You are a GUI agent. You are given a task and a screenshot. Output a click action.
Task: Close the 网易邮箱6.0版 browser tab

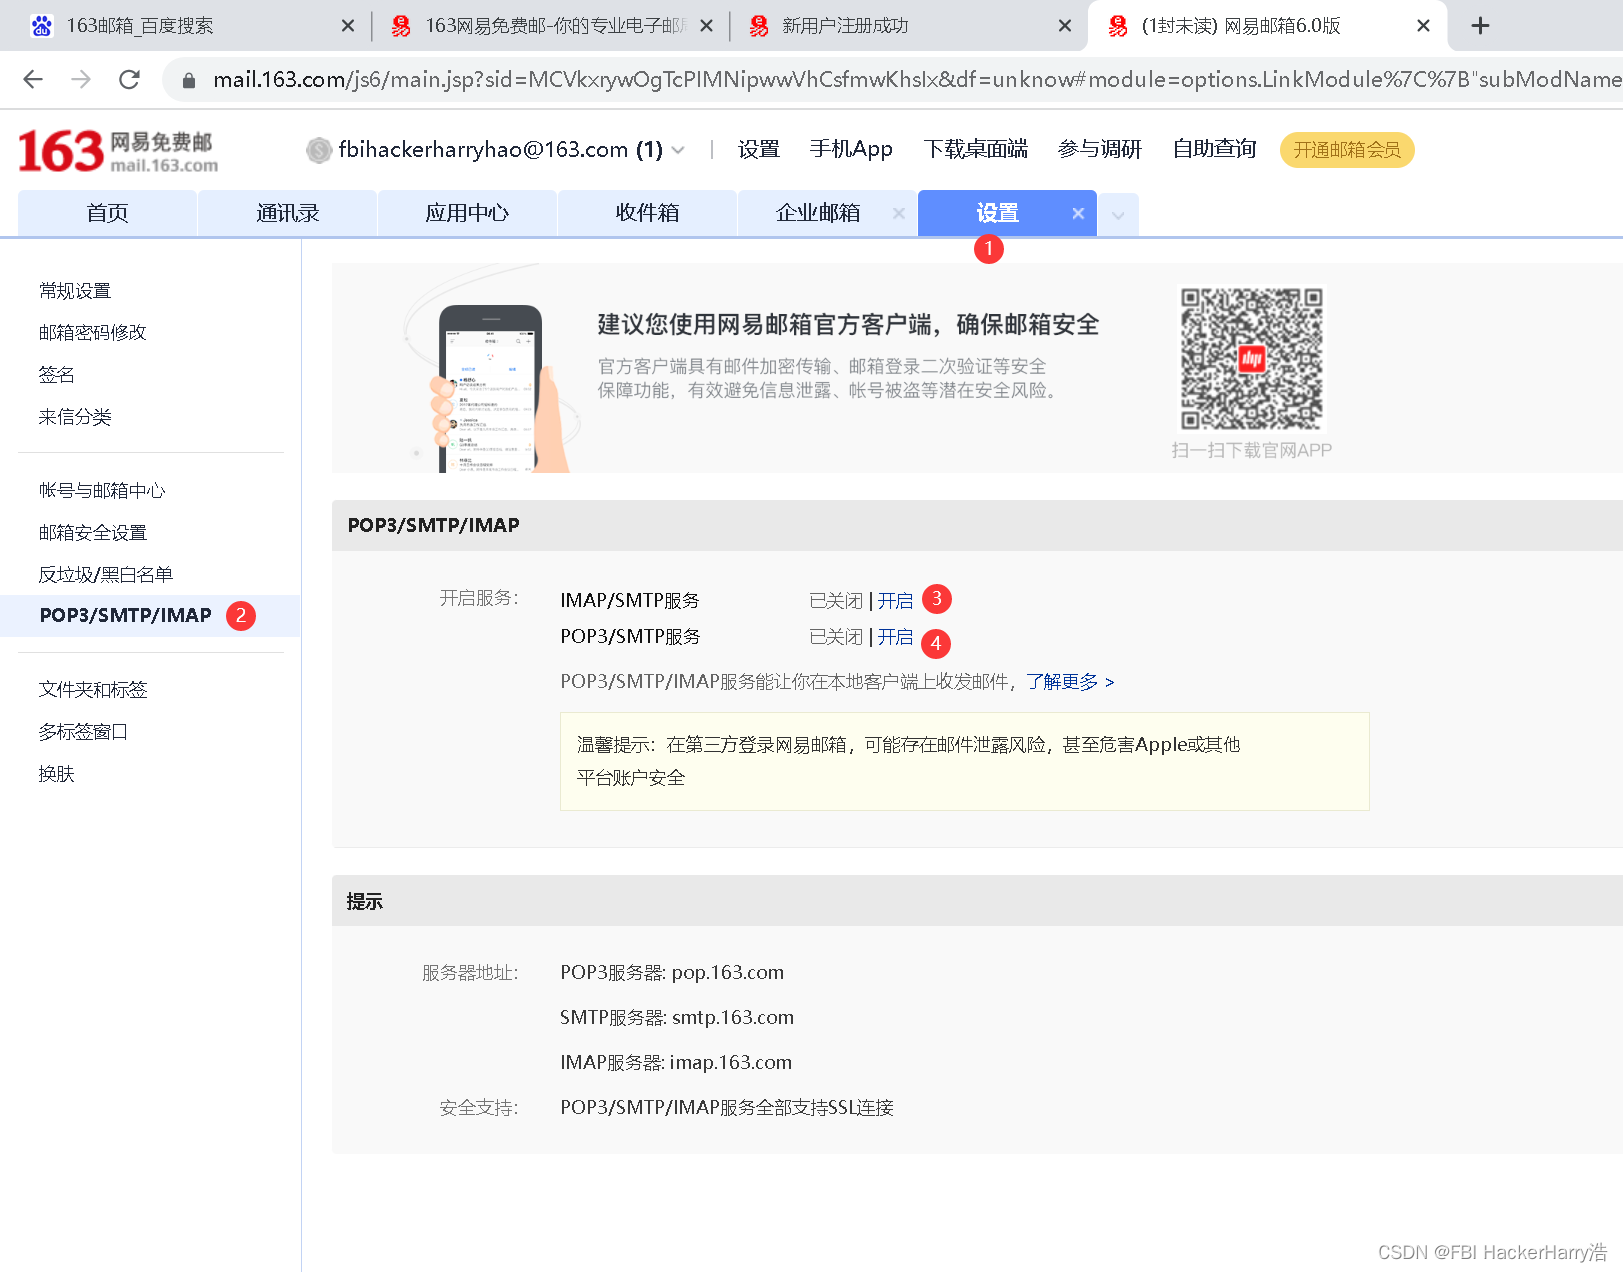[1423, 26]
